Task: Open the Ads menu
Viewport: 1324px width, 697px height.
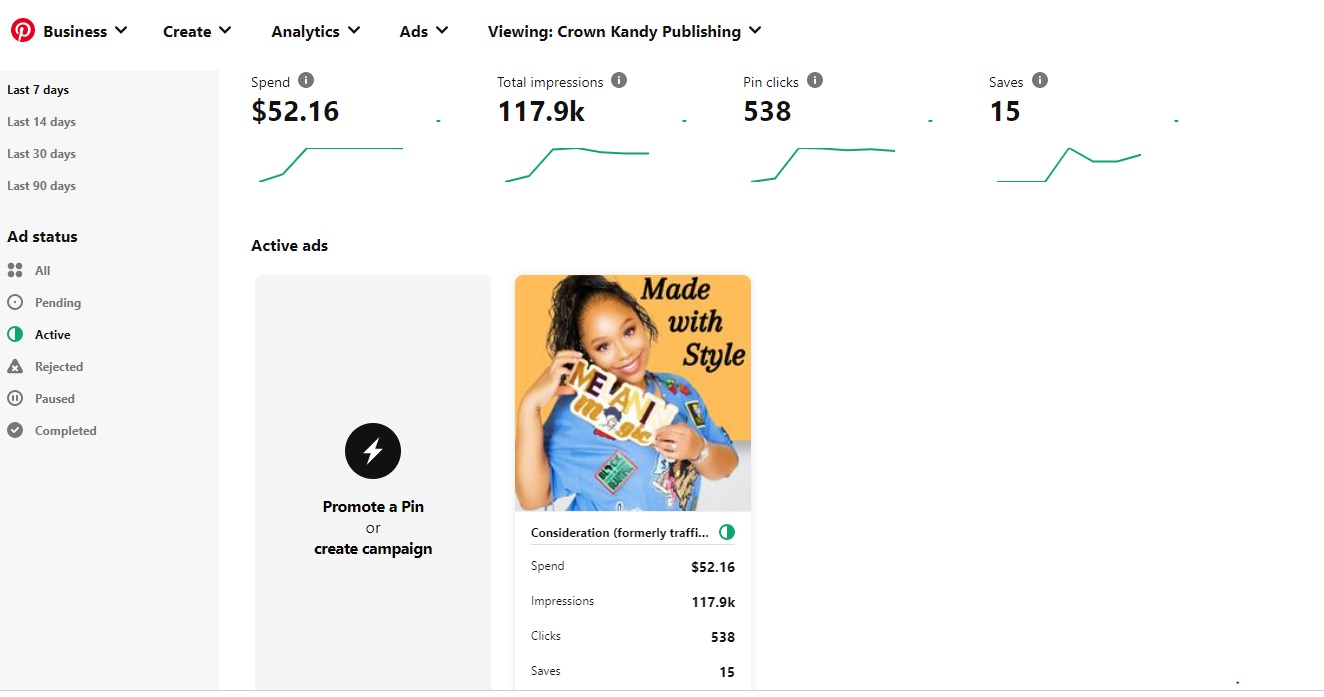Action: (x=424, y=31)
